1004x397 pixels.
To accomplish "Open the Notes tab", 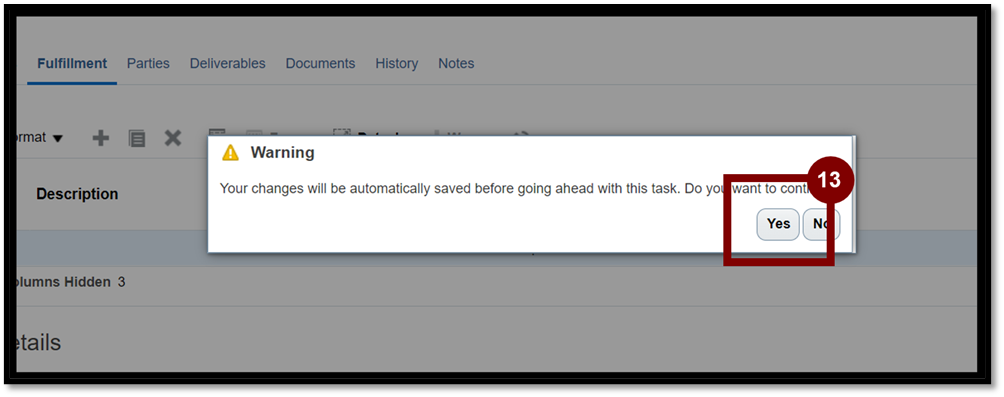I will click(456, 63).
